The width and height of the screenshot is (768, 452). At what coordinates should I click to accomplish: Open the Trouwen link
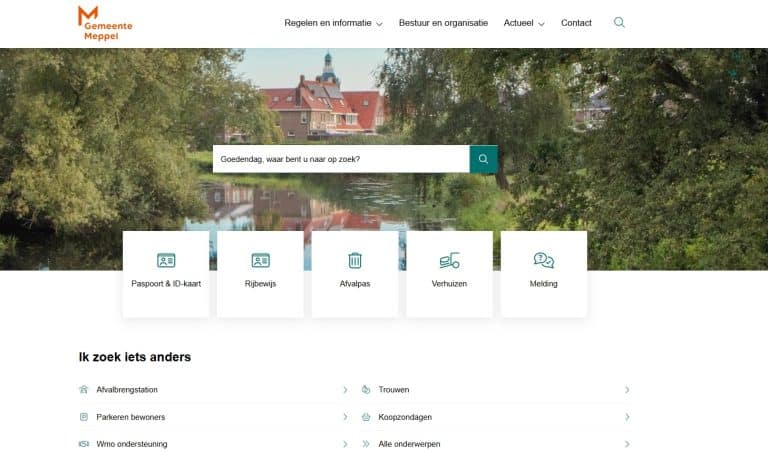pyautogui.click(x=394, y=390)
